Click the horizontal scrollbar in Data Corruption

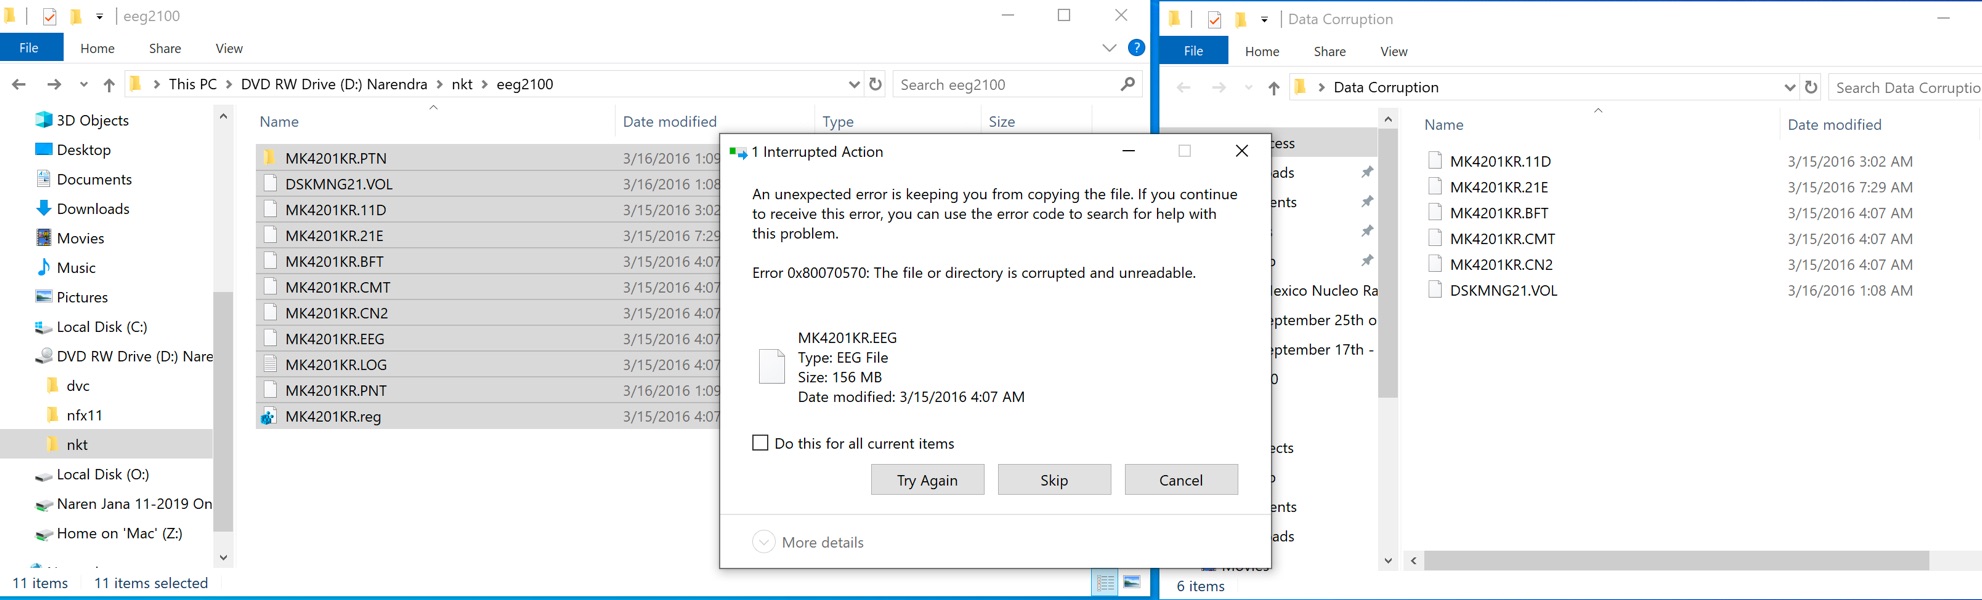pos(1675,561)
